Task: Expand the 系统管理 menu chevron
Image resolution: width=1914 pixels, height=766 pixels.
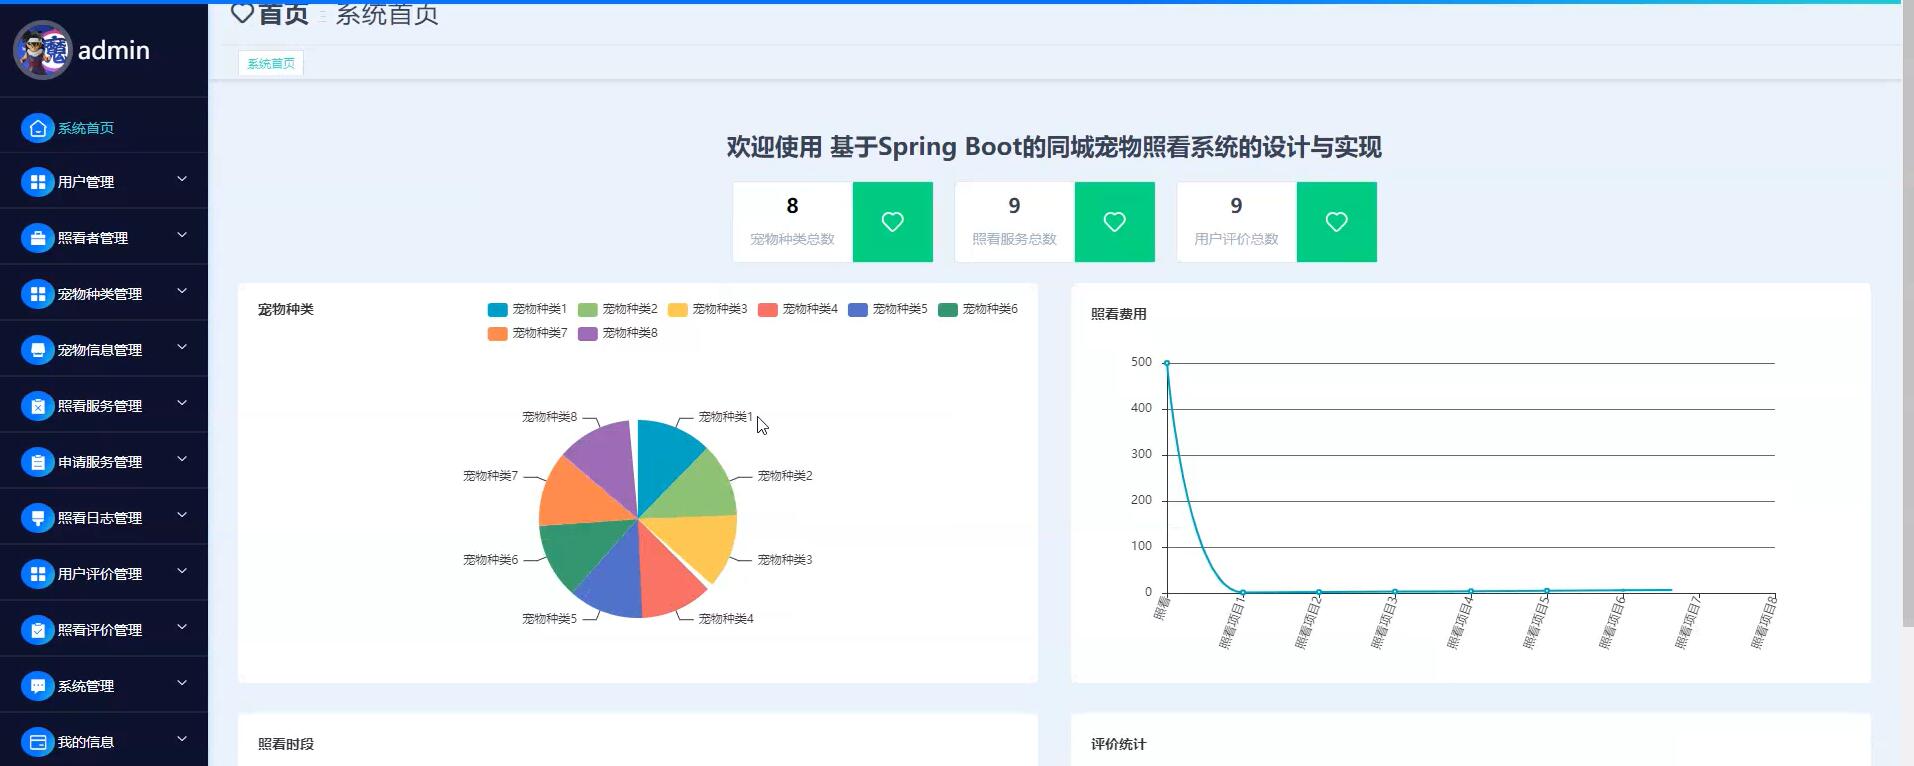Action: [182, 683]
